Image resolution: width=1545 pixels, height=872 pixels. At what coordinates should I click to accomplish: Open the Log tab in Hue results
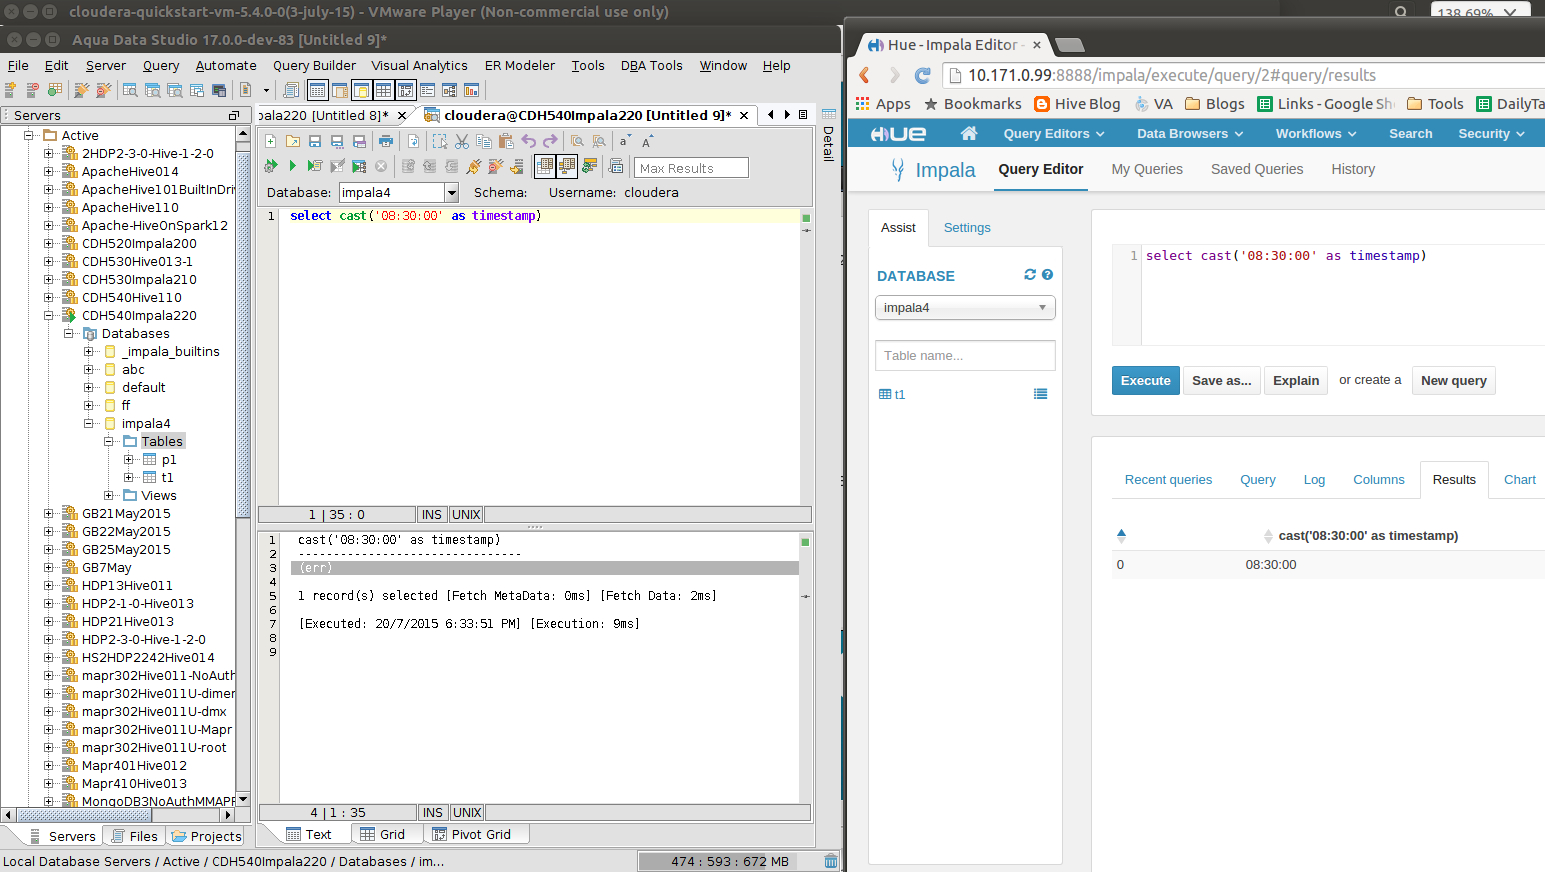1314,480
